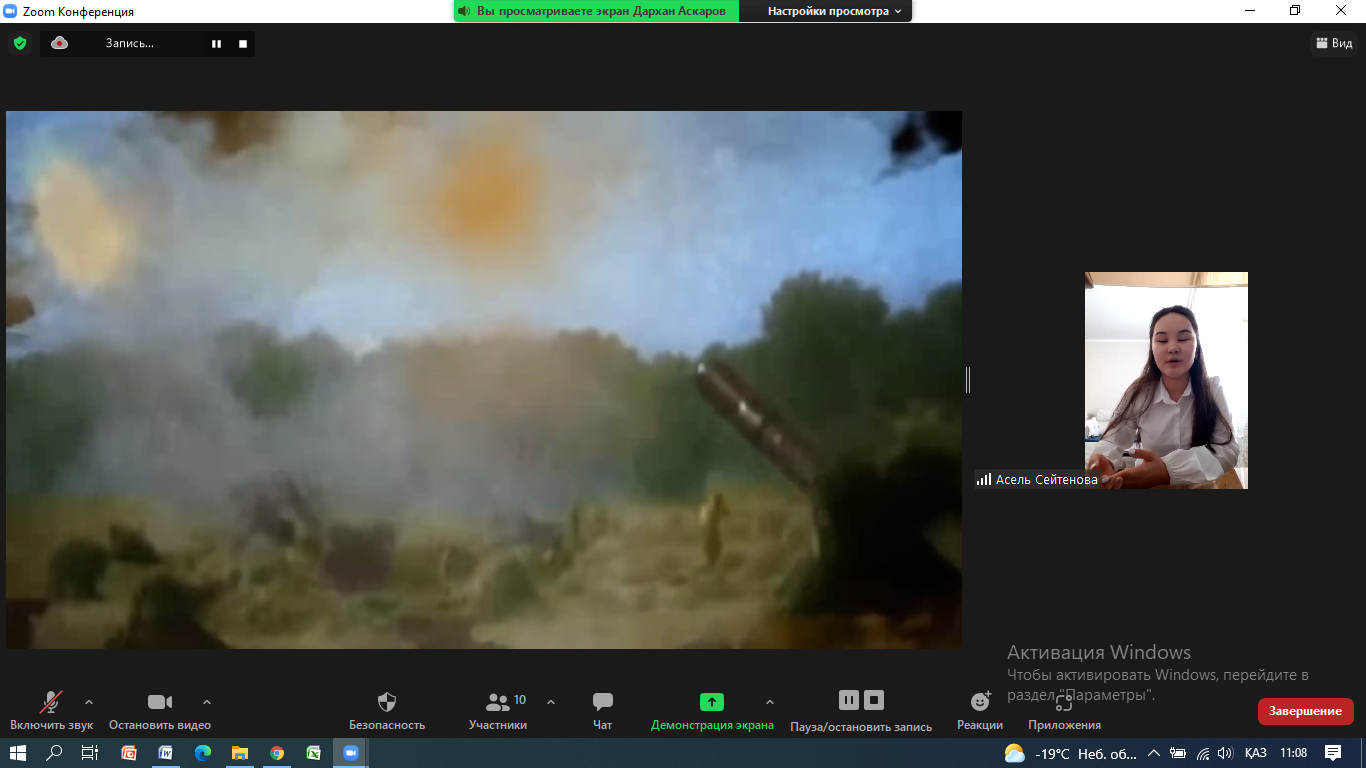
Task: Expand video options arrow next to camera
Action: 207,702
